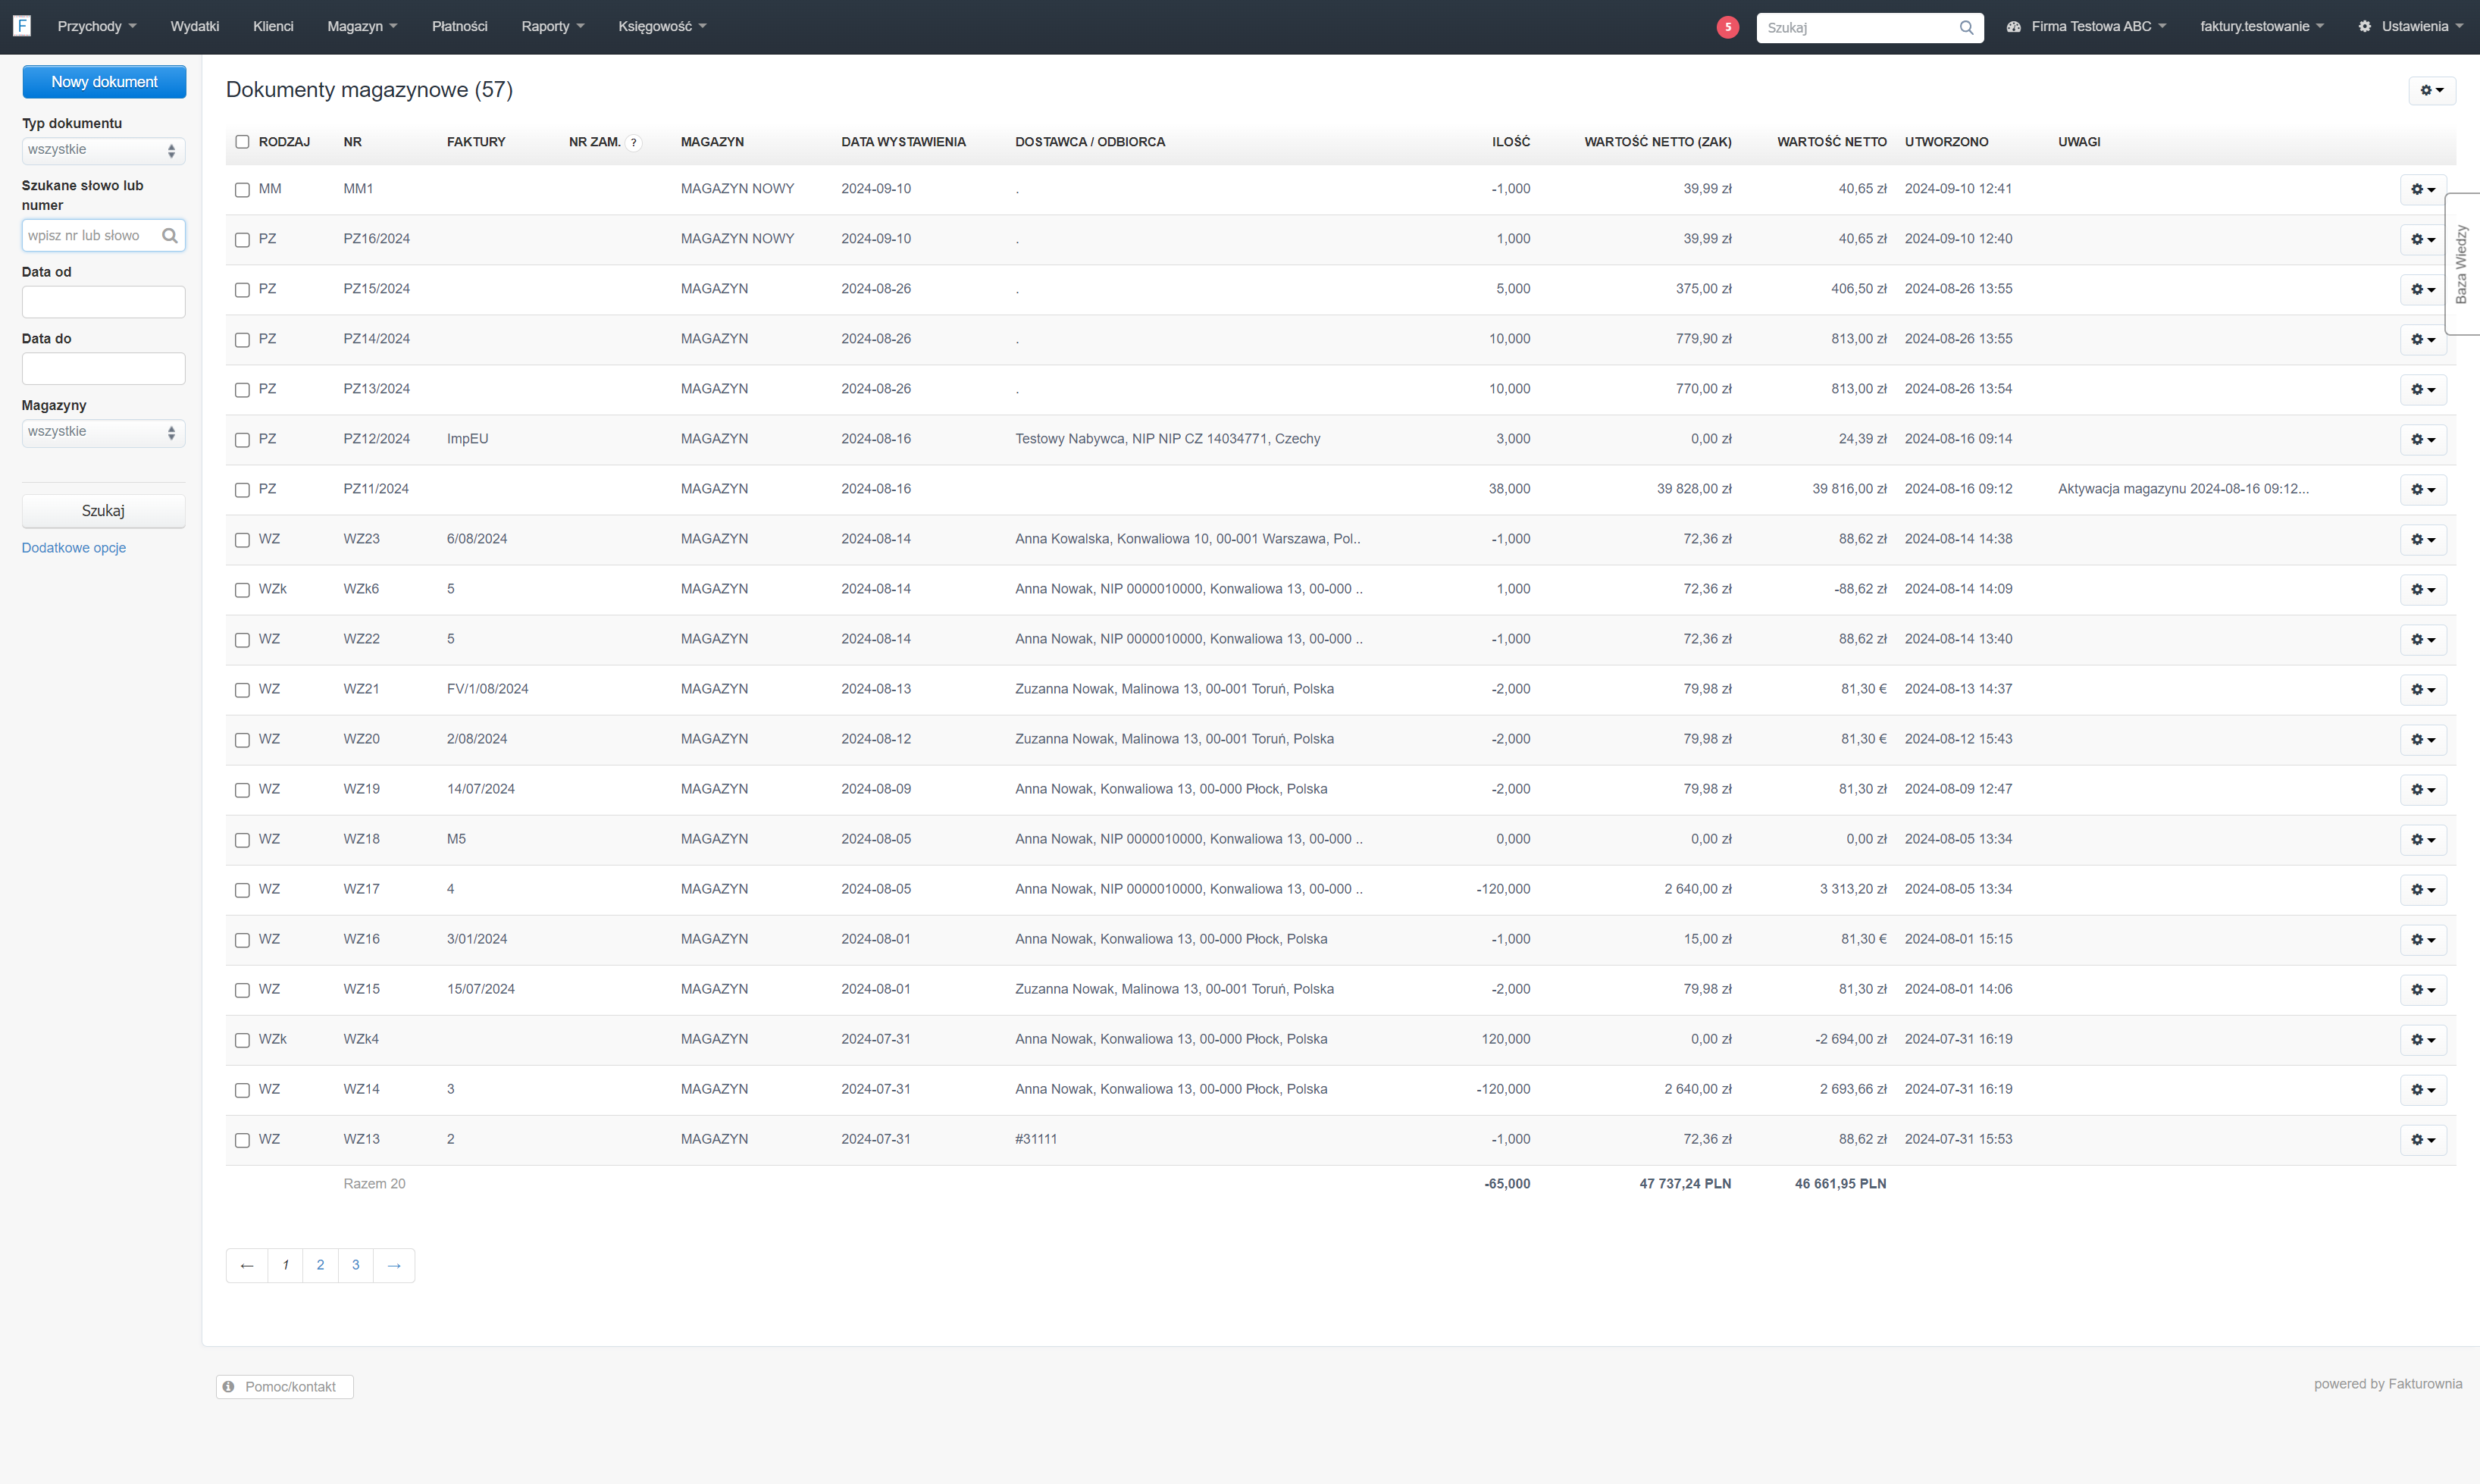This screenshot has width=2480, height=1484.
Task: Open the gear menu for row WZ17
Action: 2423,889
